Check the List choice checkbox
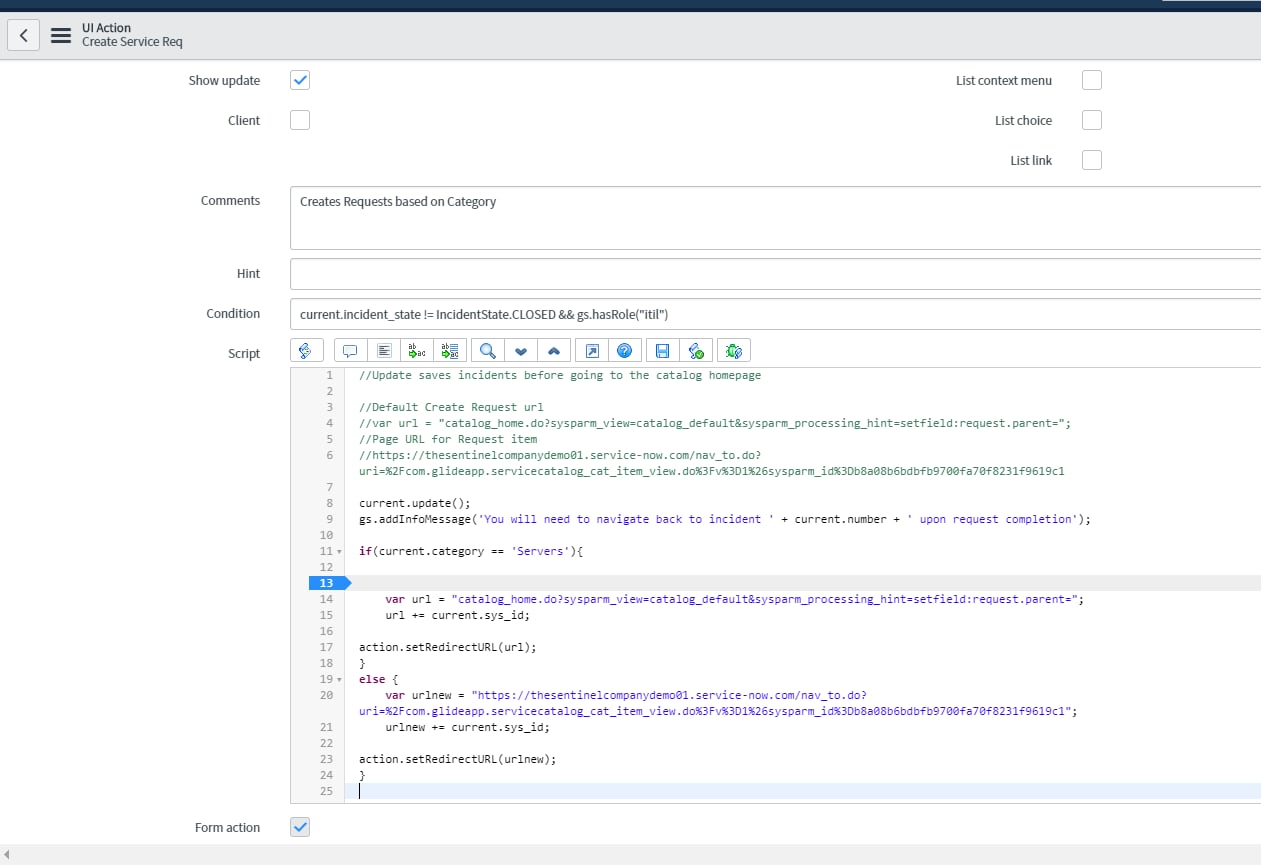 (1092, 120)
